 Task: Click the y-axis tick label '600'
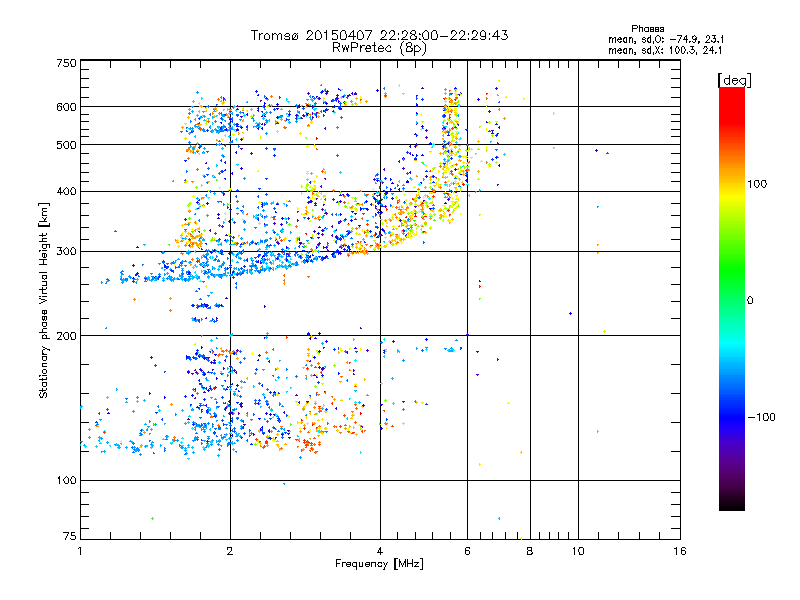click(66, 107)
